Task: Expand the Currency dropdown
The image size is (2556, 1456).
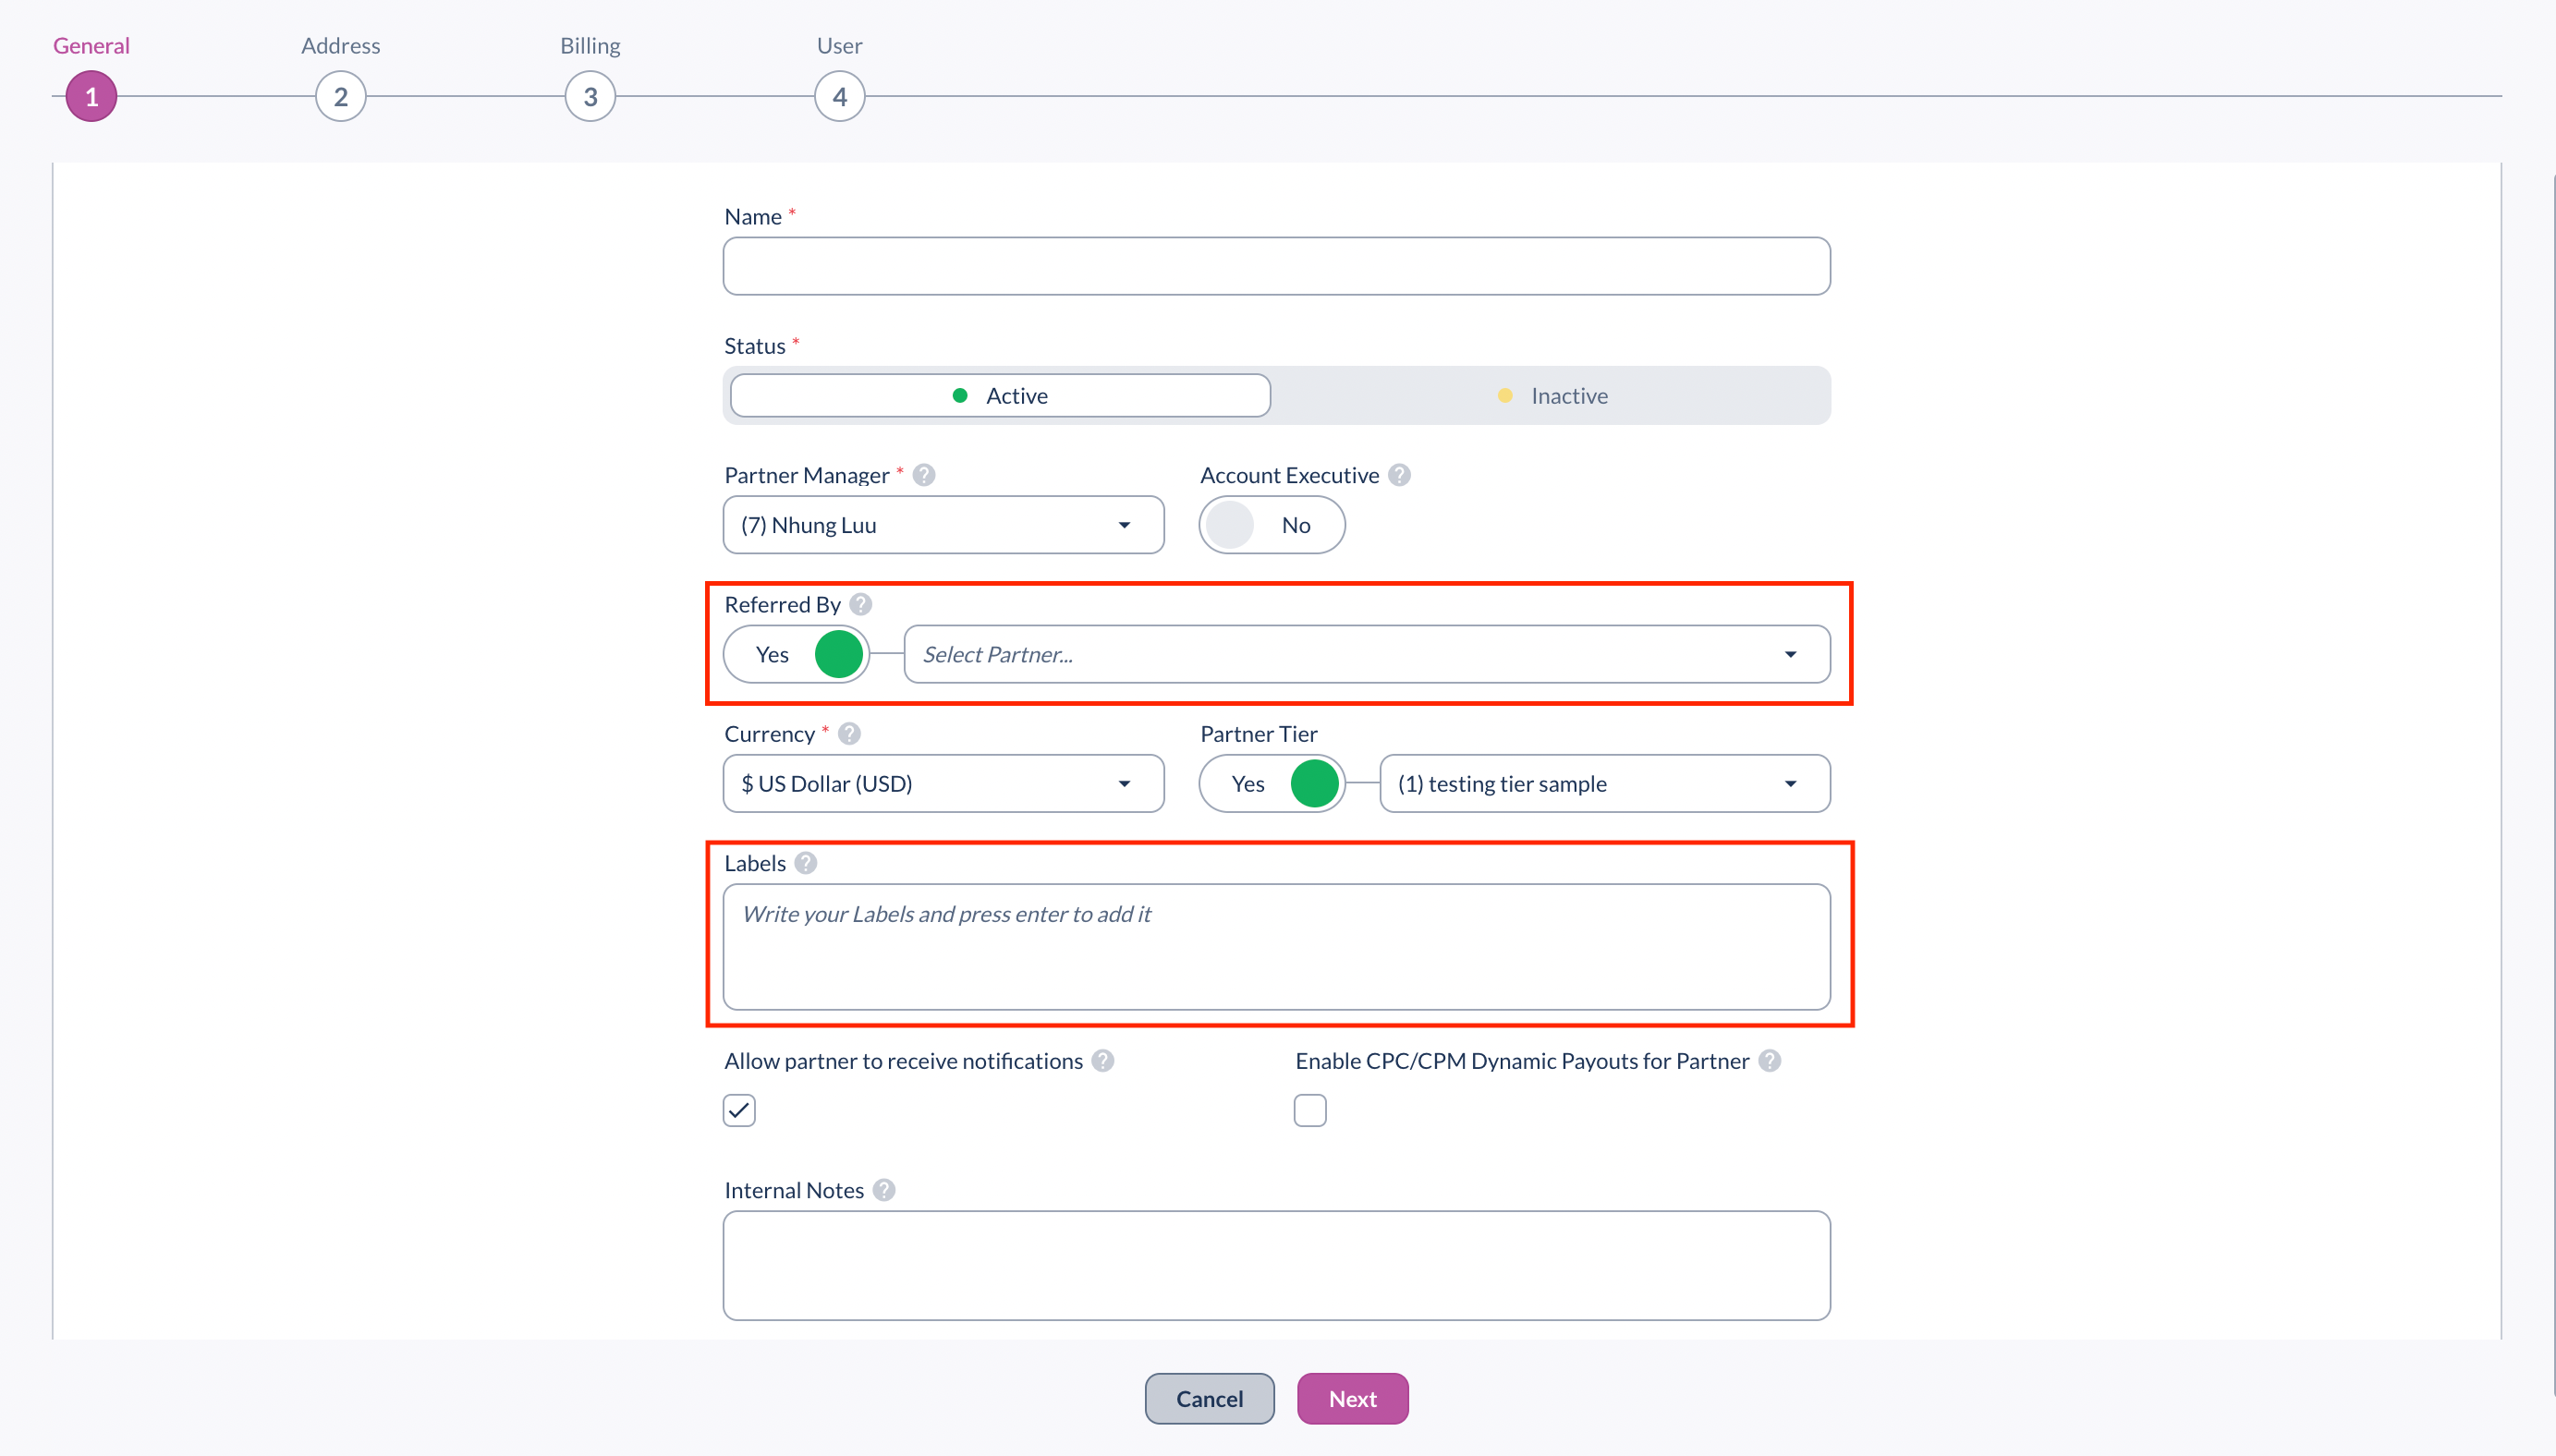Action: (x=943, y=784)
